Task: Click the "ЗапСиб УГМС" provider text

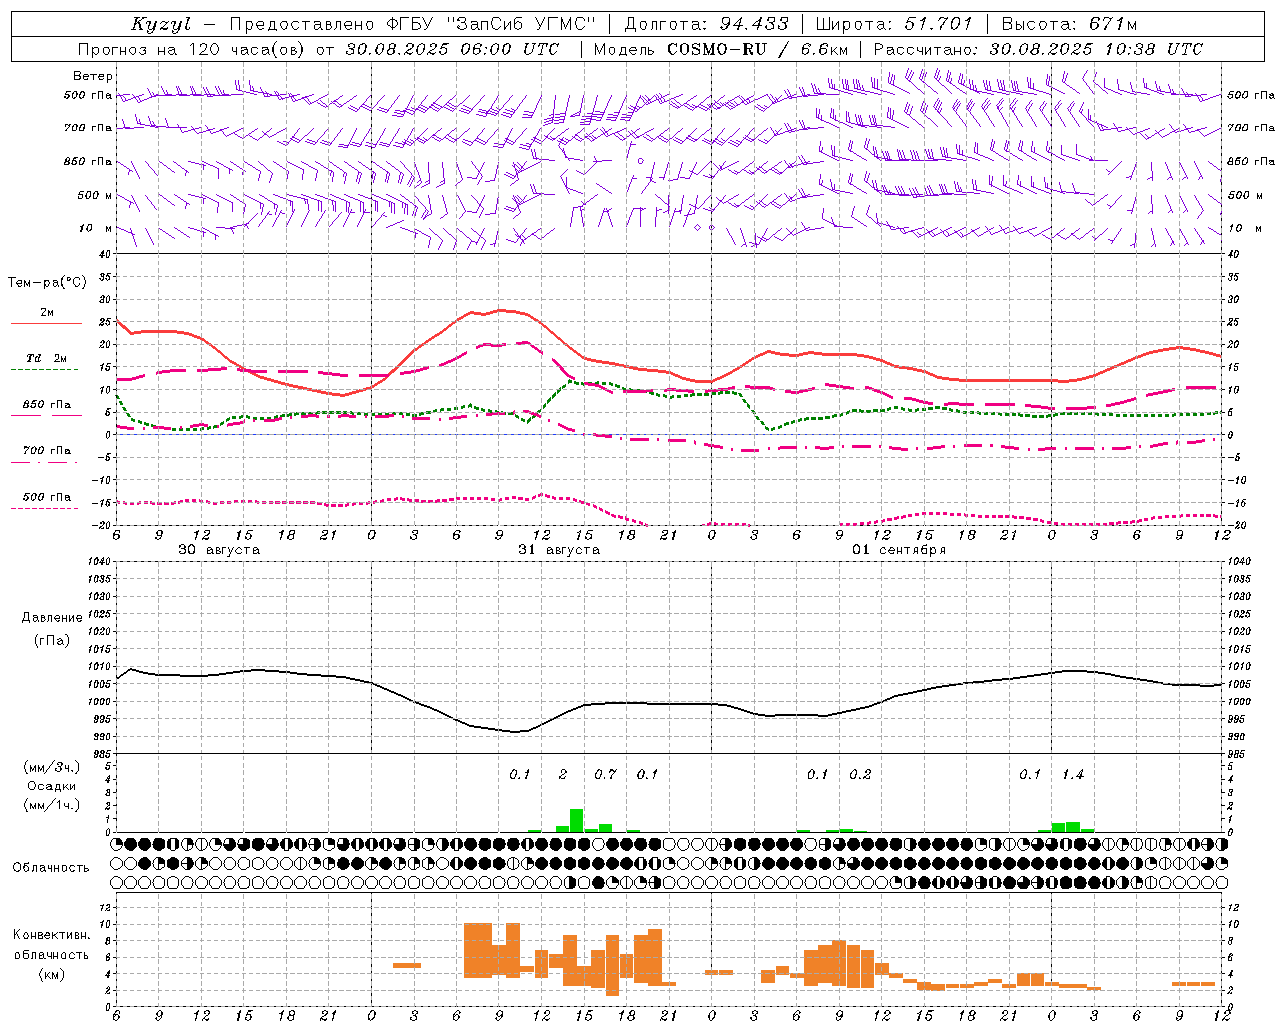Action: [x=523, y=24]
